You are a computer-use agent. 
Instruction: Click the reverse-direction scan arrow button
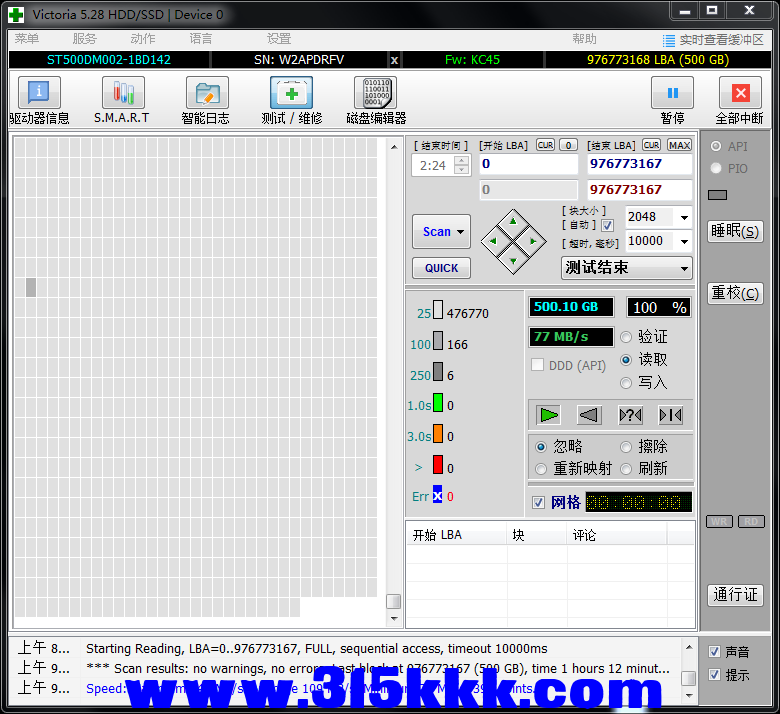589,415
